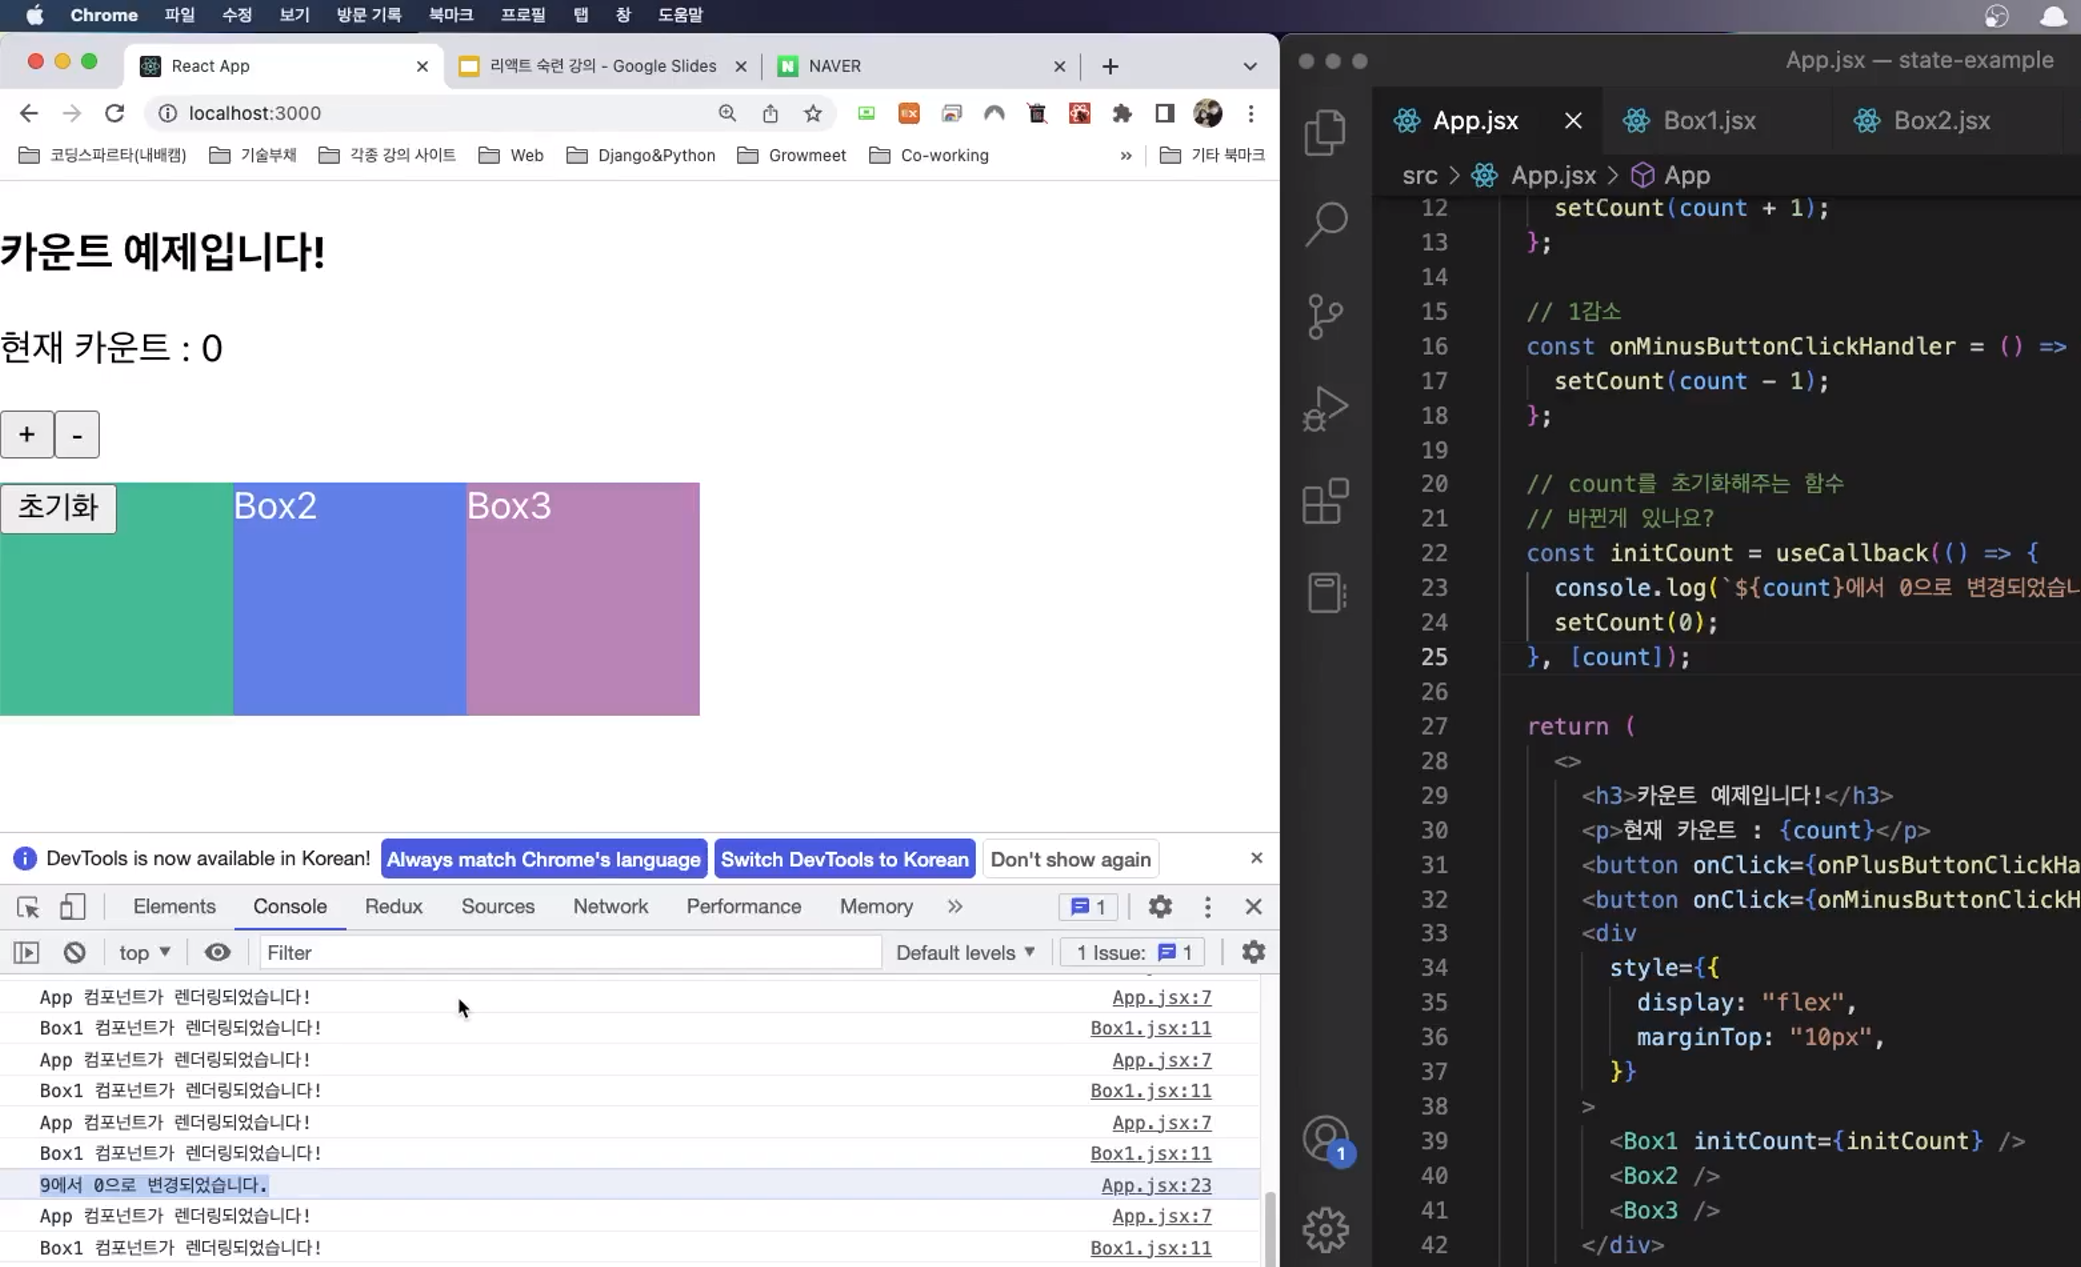The image size is (2081, 1267).
Task: Open VS Code Explorer files icon
Action: (x=1325, y=132)
